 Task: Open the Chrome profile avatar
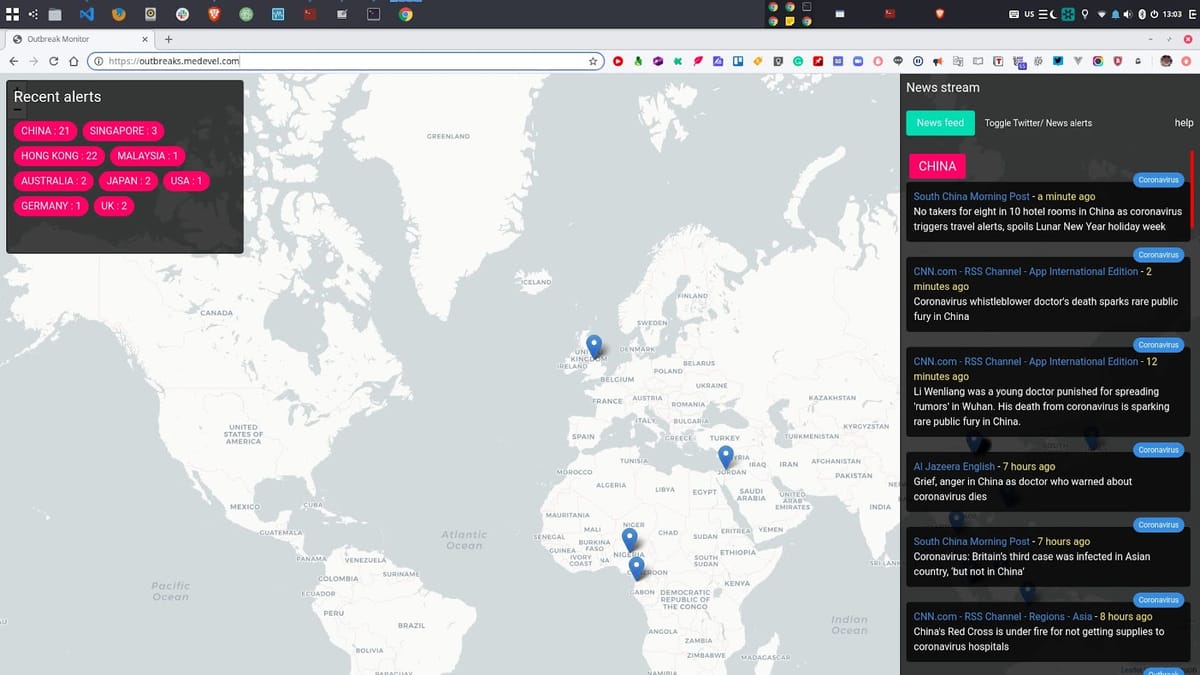(1166, 61)
